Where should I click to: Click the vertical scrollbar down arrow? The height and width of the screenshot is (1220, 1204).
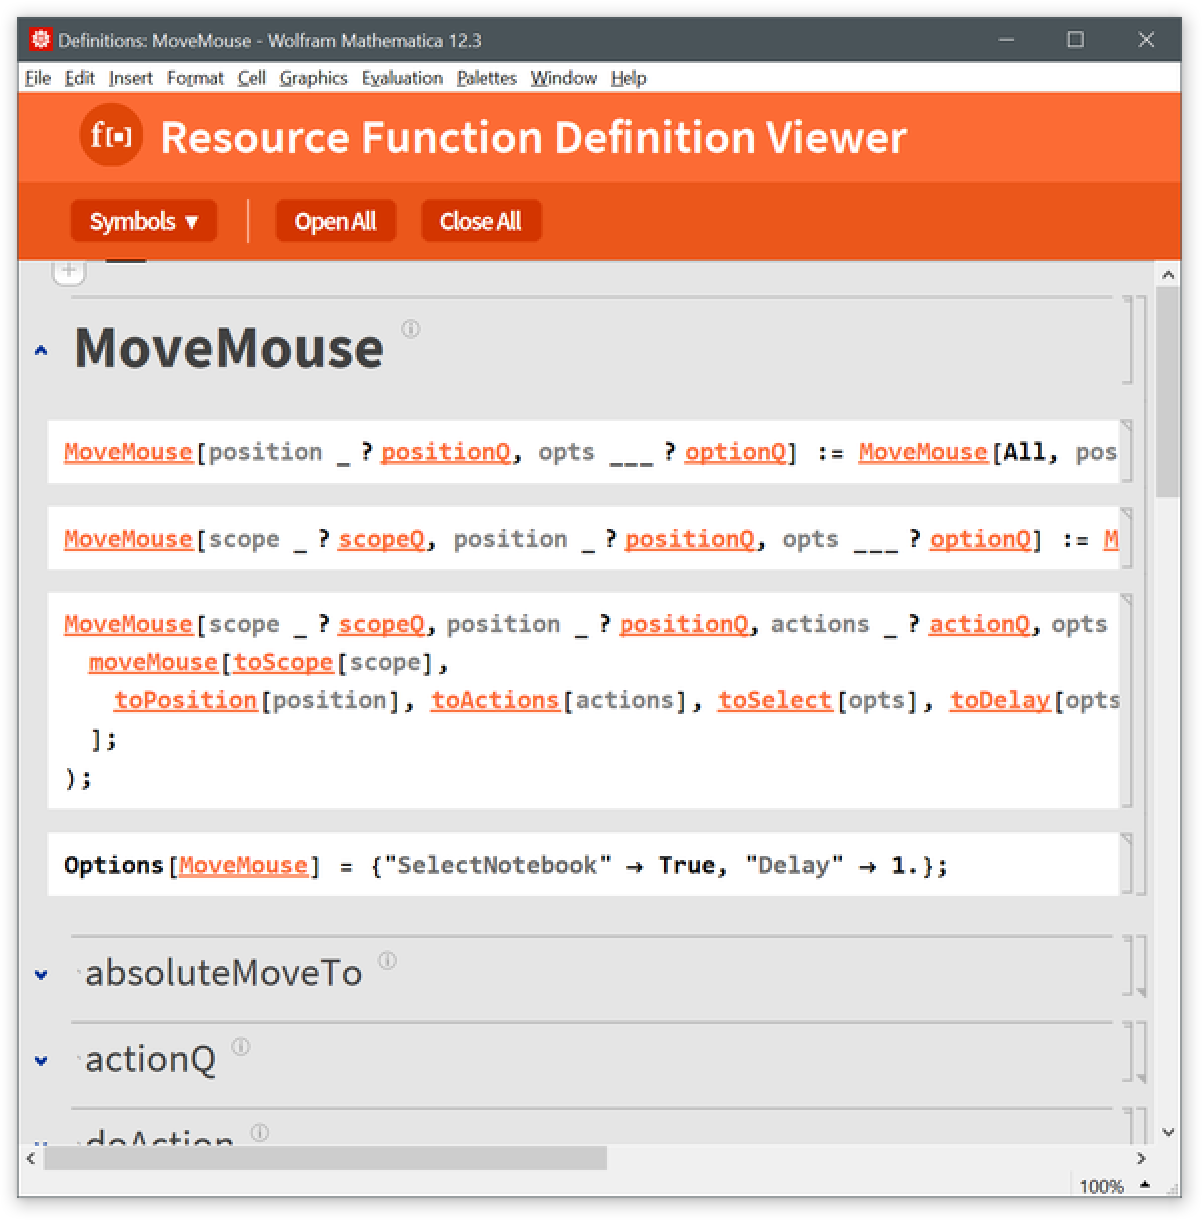(x=1168, y=1132)
